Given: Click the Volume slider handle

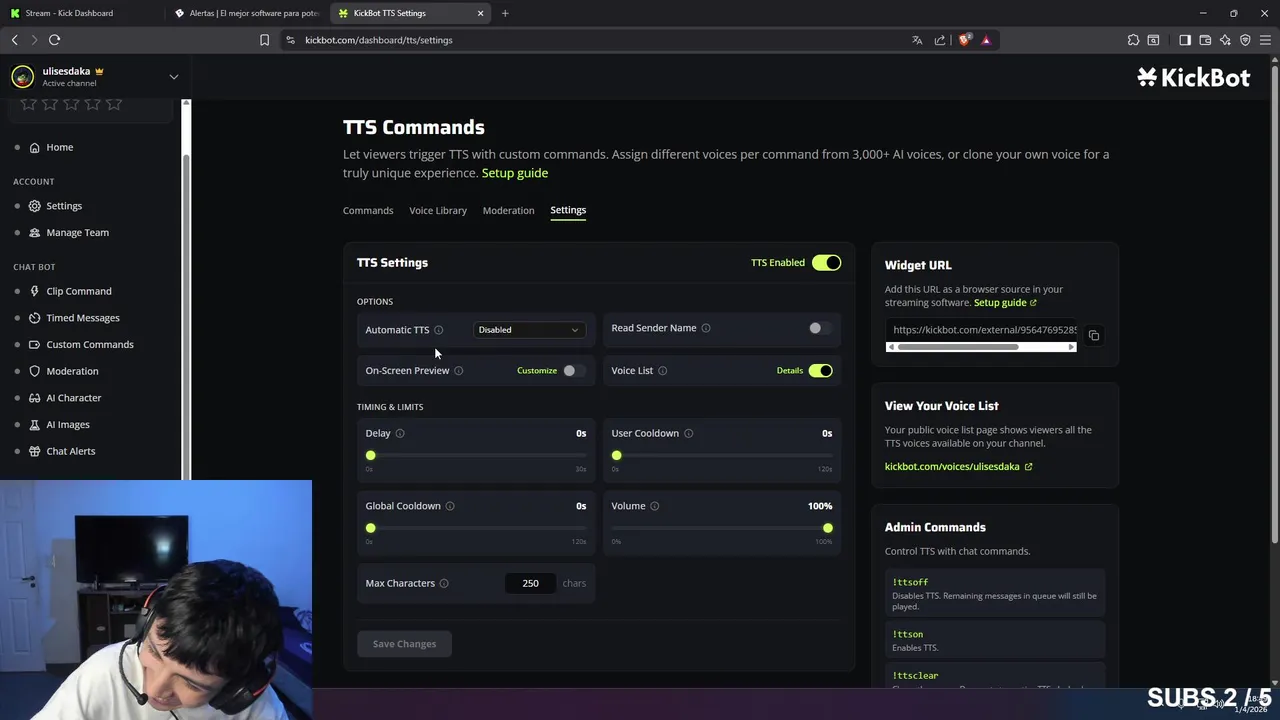Looking at the screenshot, I should point(827,528).
